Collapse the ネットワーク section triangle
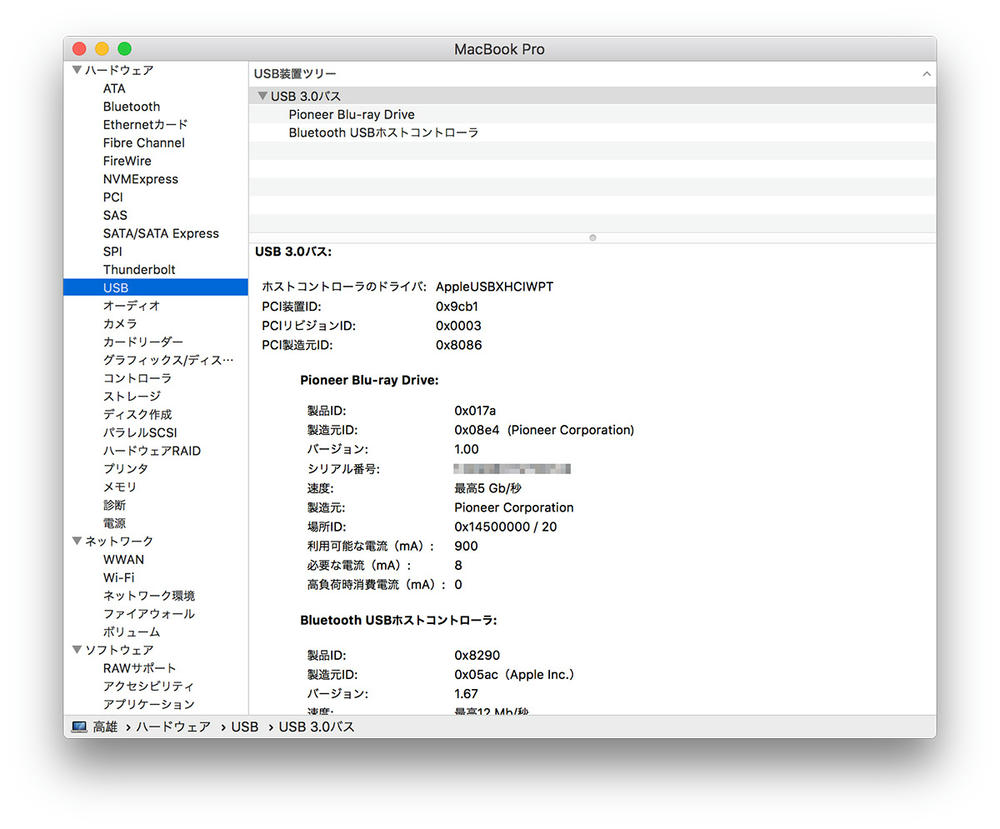The width and height of the screenshot is (1000, 829). tap(77, 541)
